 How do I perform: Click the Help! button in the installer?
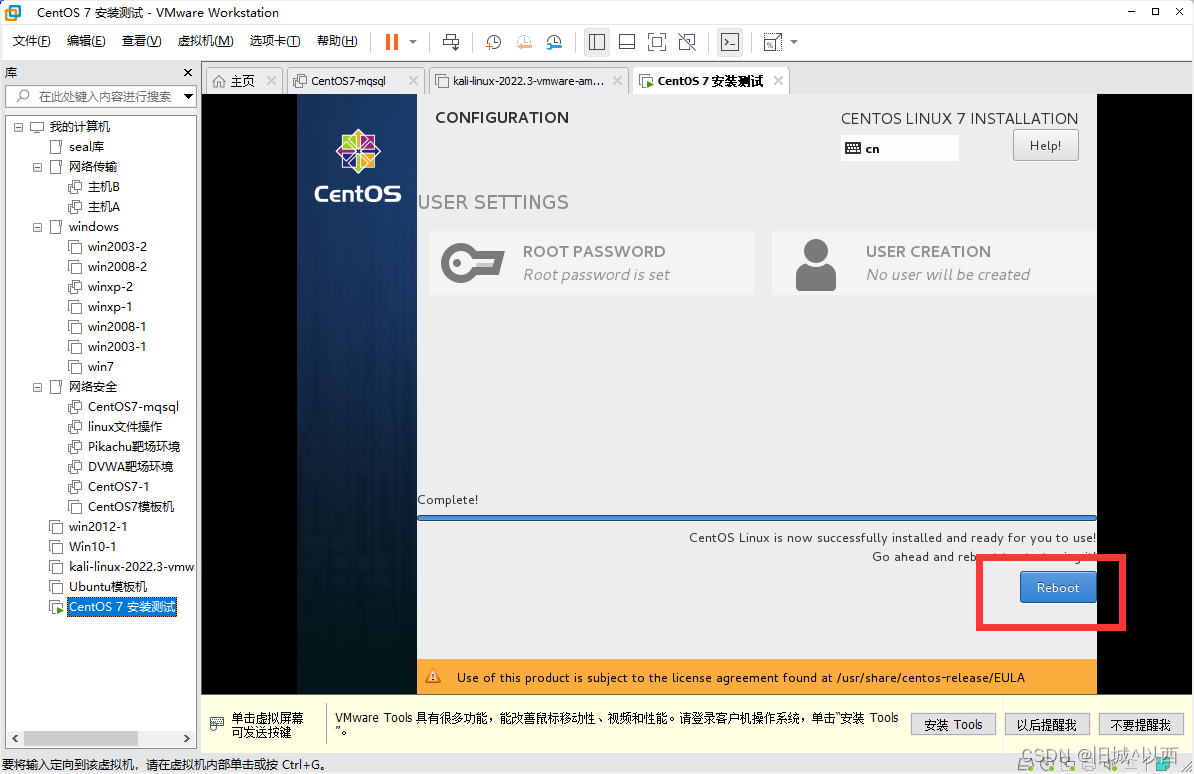point(1046,146)
